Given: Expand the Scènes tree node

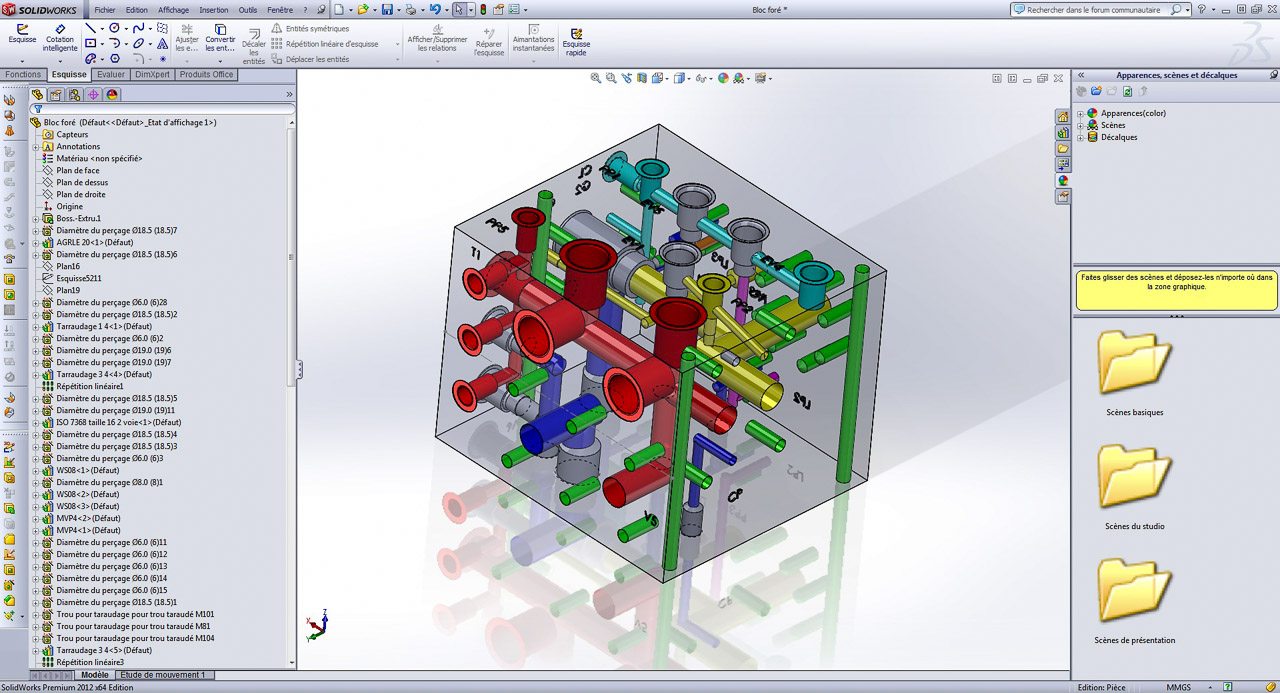Looking at the screenshot, I should click(1080, 126).
